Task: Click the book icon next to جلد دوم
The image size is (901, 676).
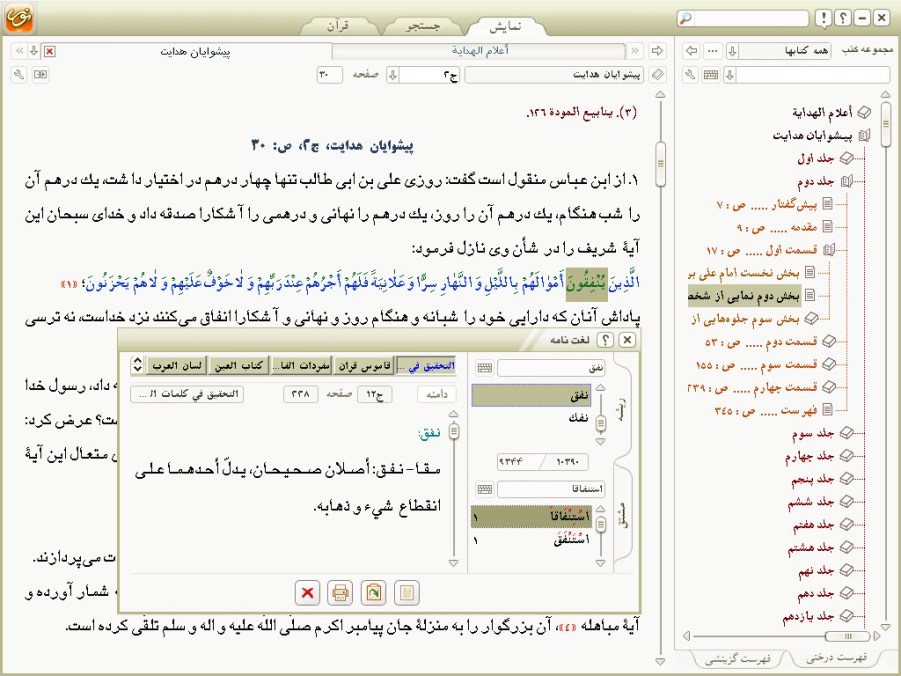Action: click(x=847, y=182)
